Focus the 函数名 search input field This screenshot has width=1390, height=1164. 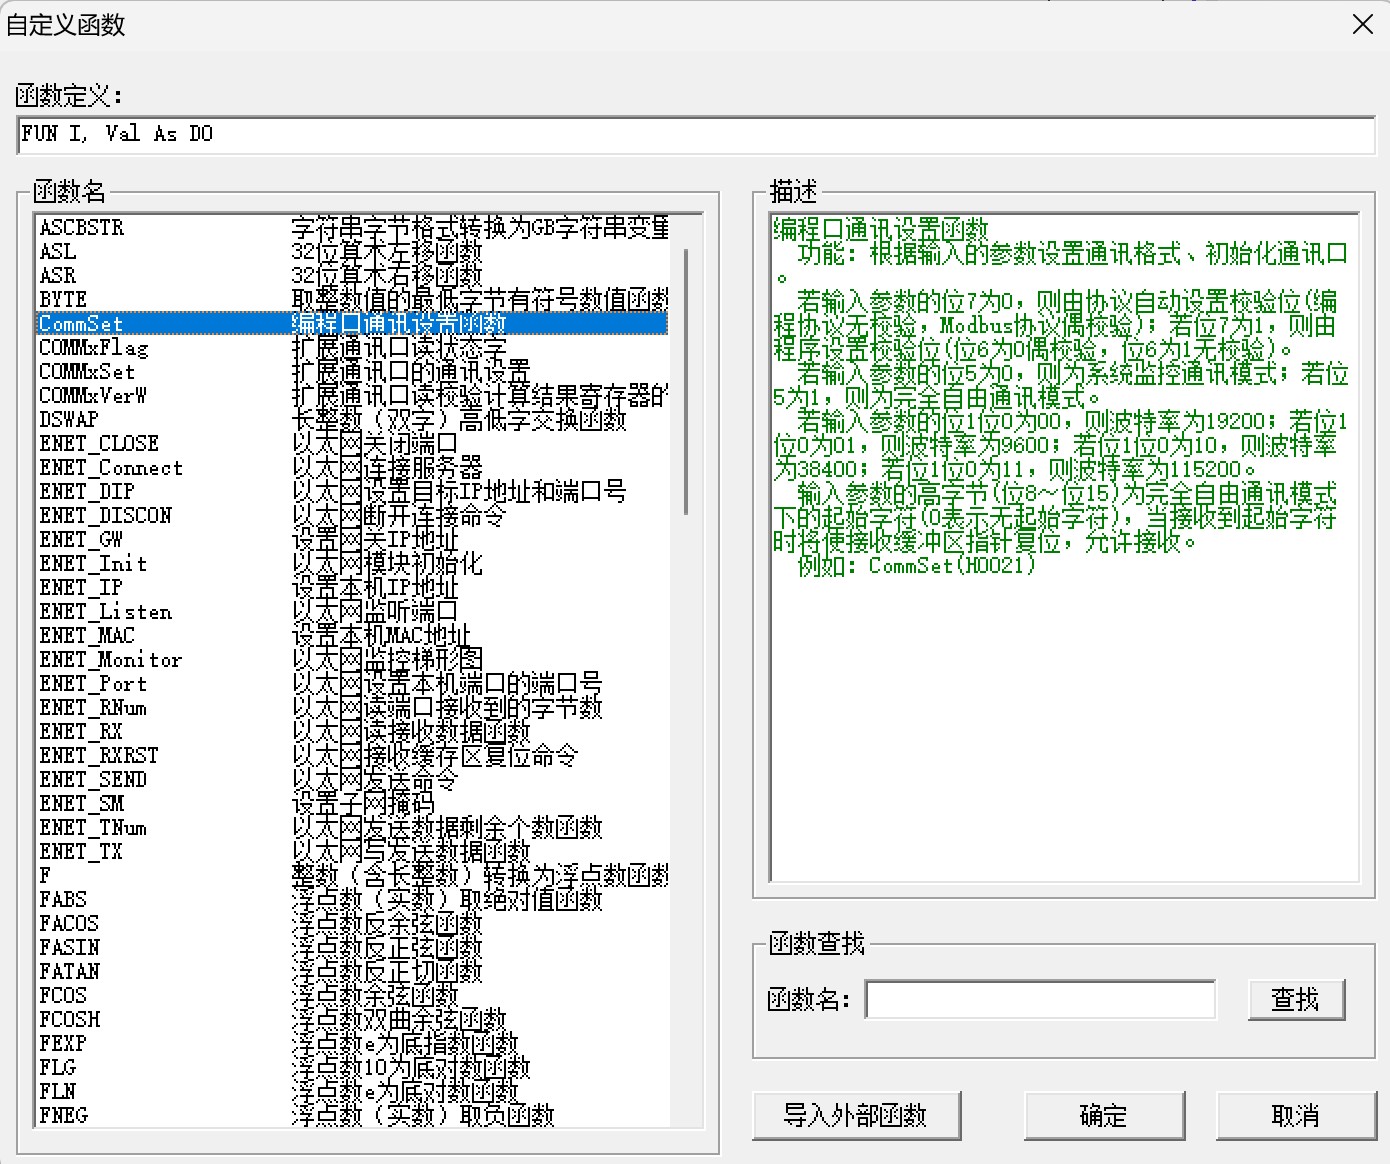click(x=1040, y=999)
